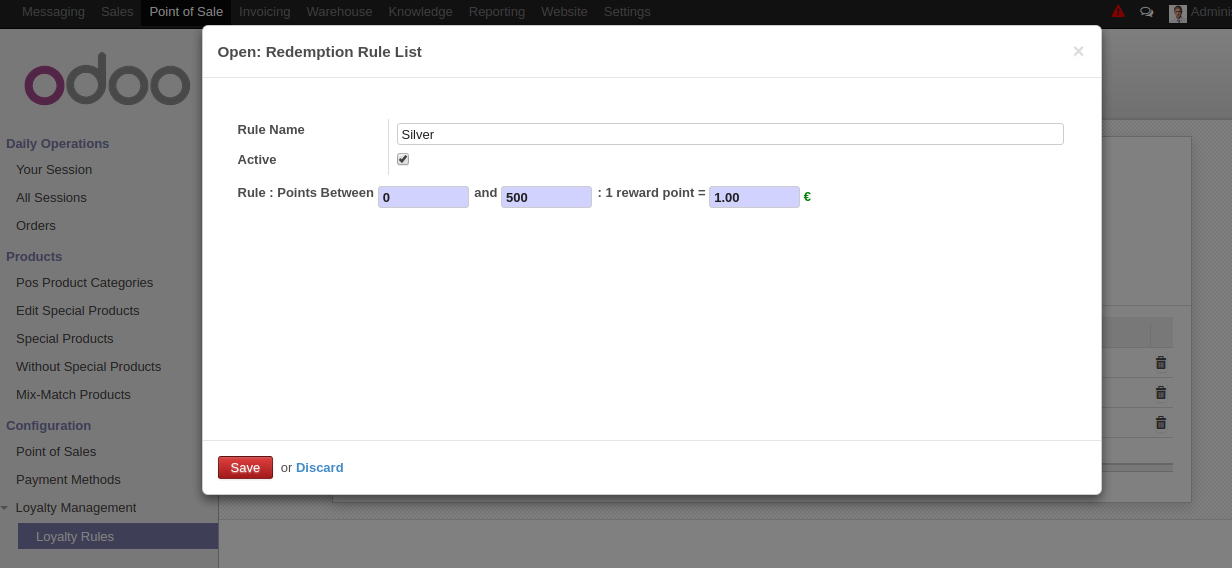Click the Discard link
Viewport: 1232px width, 568px height.
tap(320, 467)
